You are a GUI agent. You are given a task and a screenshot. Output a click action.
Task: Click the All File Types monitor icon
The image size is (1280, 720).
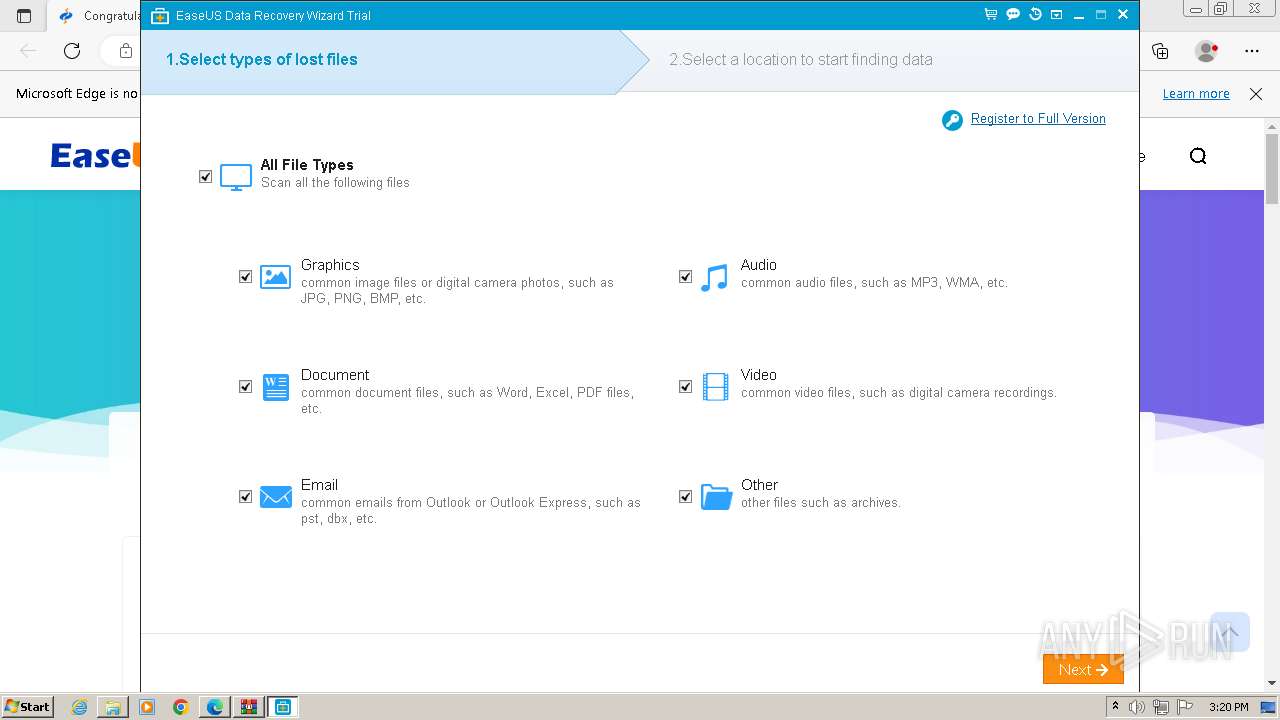(x=236, y=177)
